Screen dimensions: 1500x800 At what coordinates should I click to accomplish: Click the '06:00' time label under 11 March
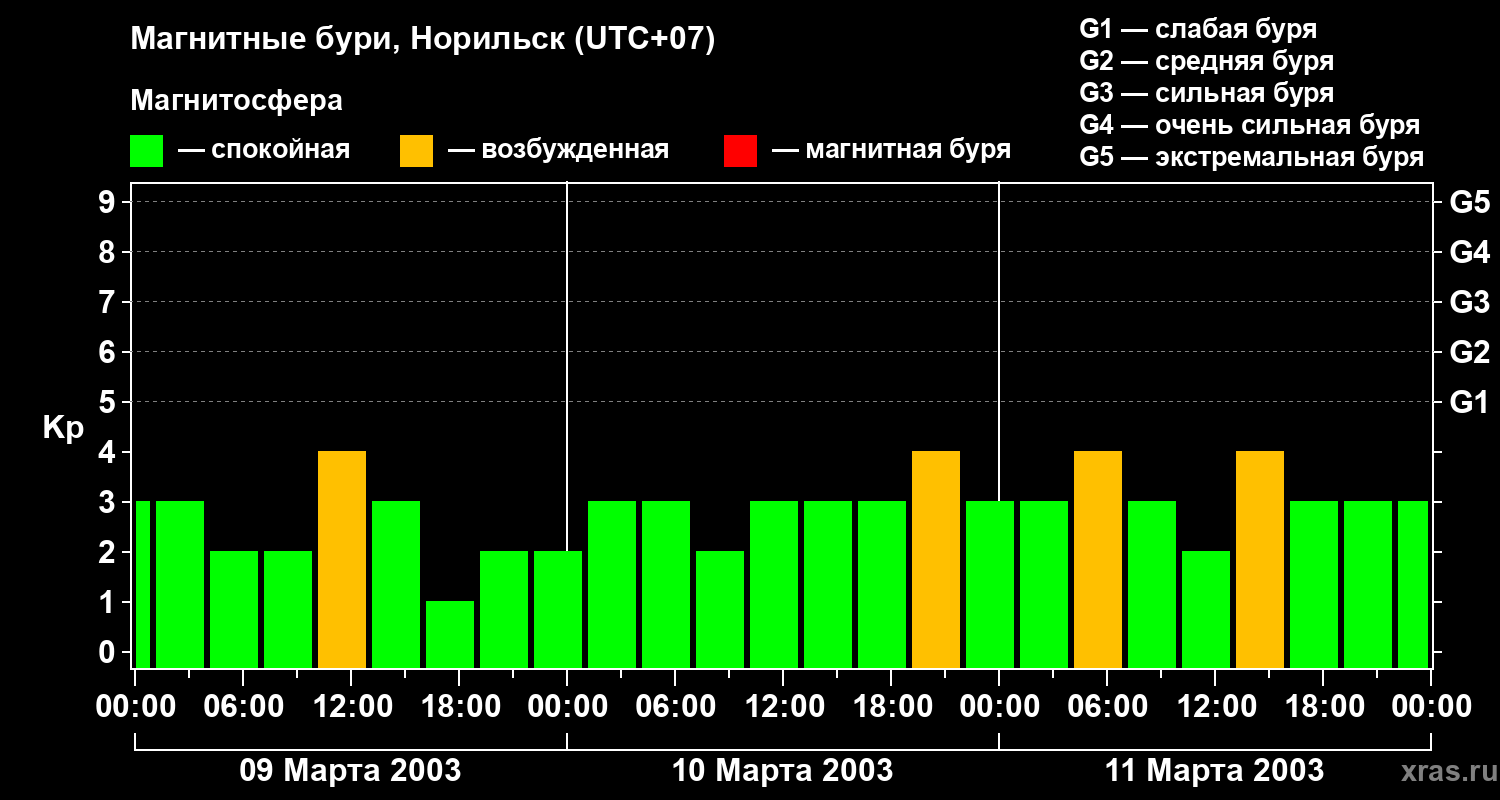(x=1107, y=707)
